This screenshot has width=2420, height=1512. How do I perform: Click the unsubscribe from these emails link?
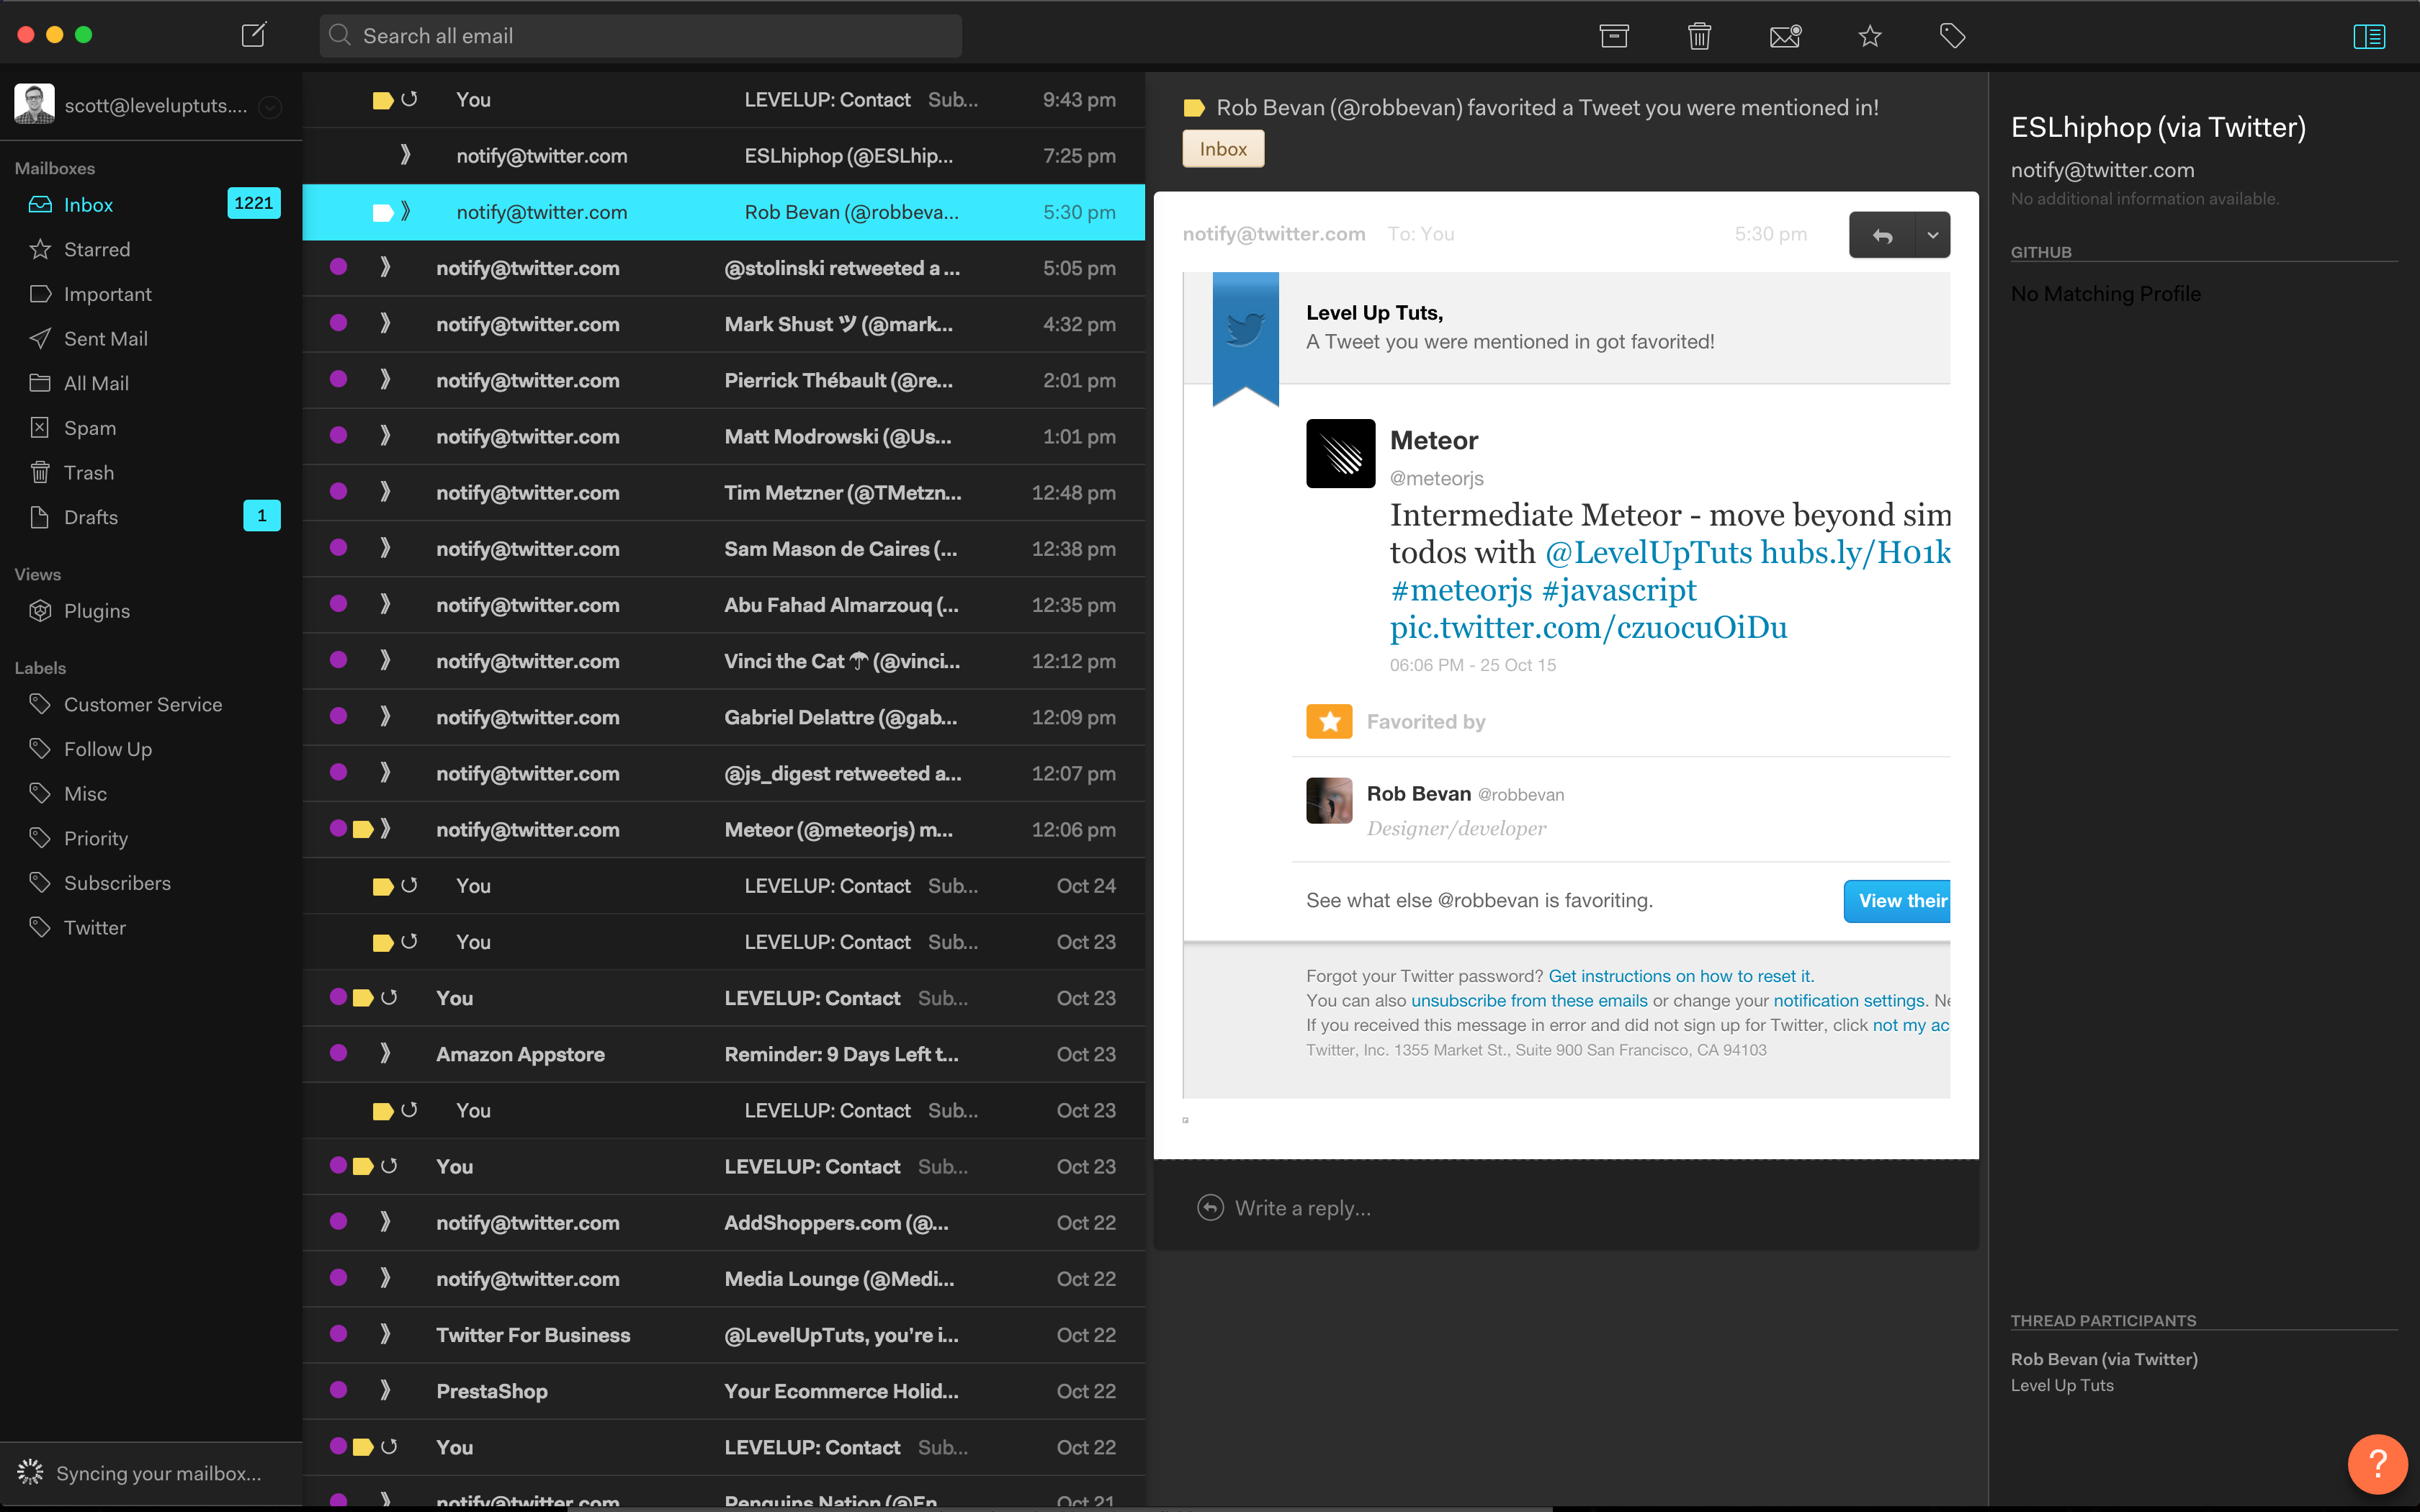[1528, 1000]
